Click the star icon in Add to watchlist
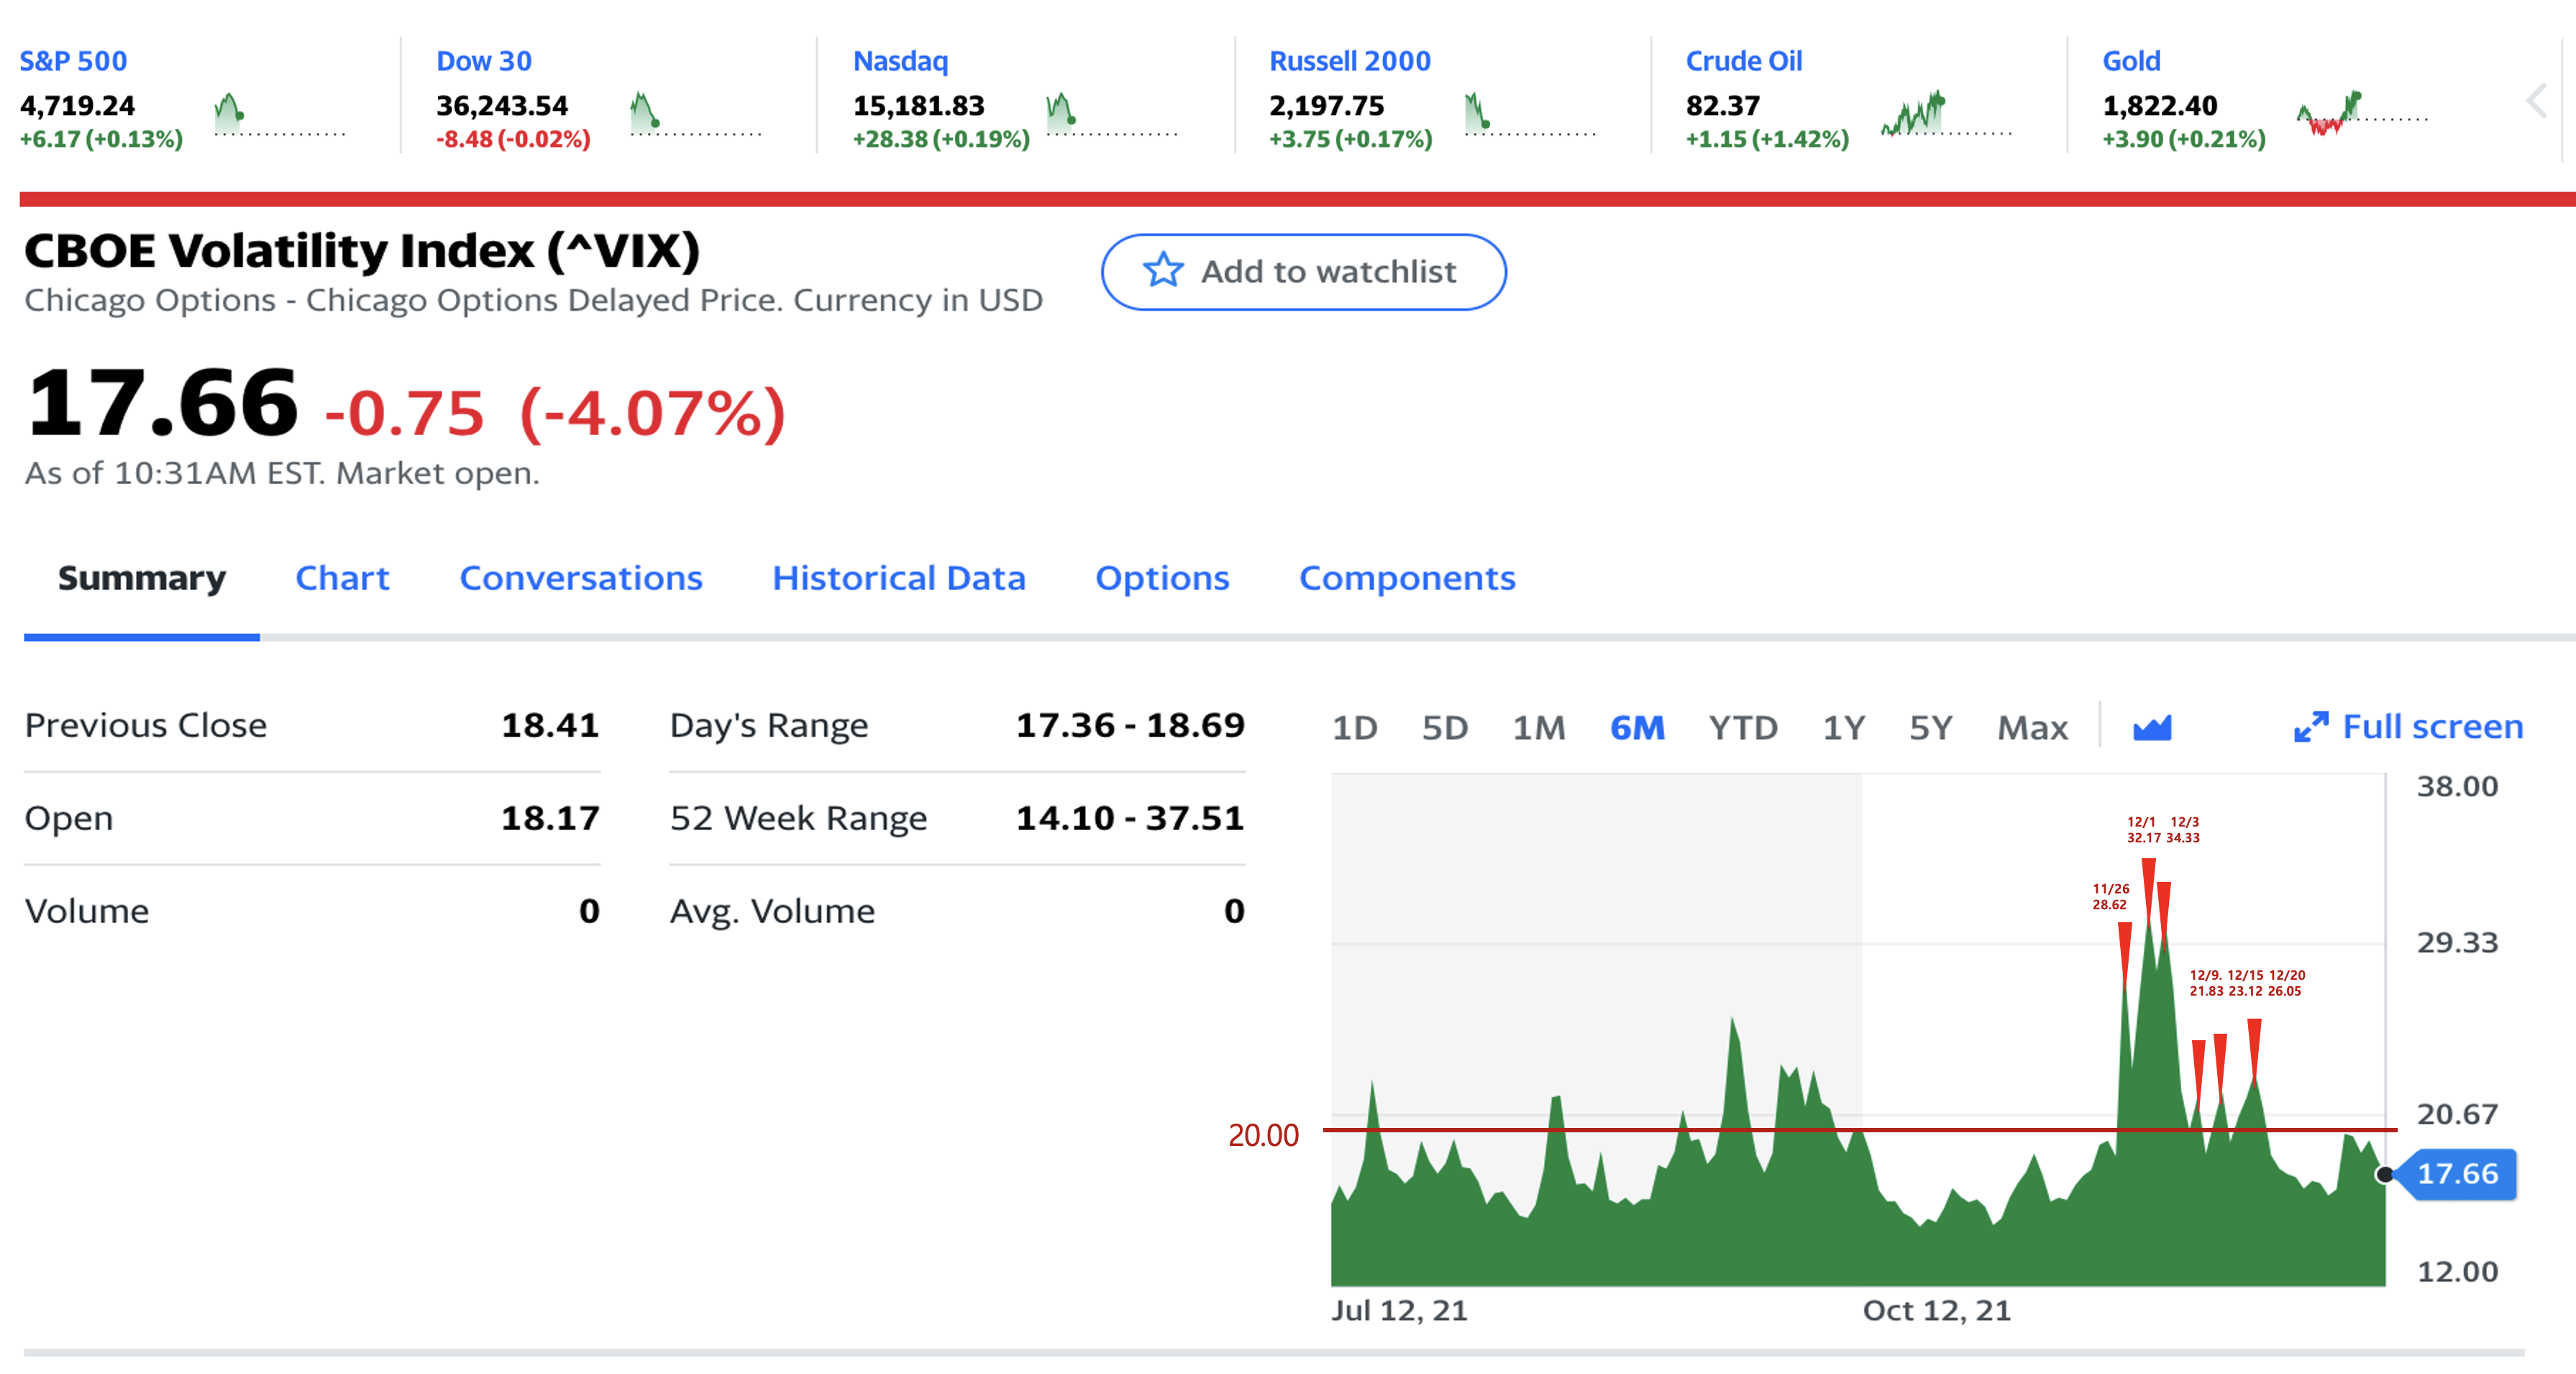The image size is (2576, 1374). (1163, 271)
